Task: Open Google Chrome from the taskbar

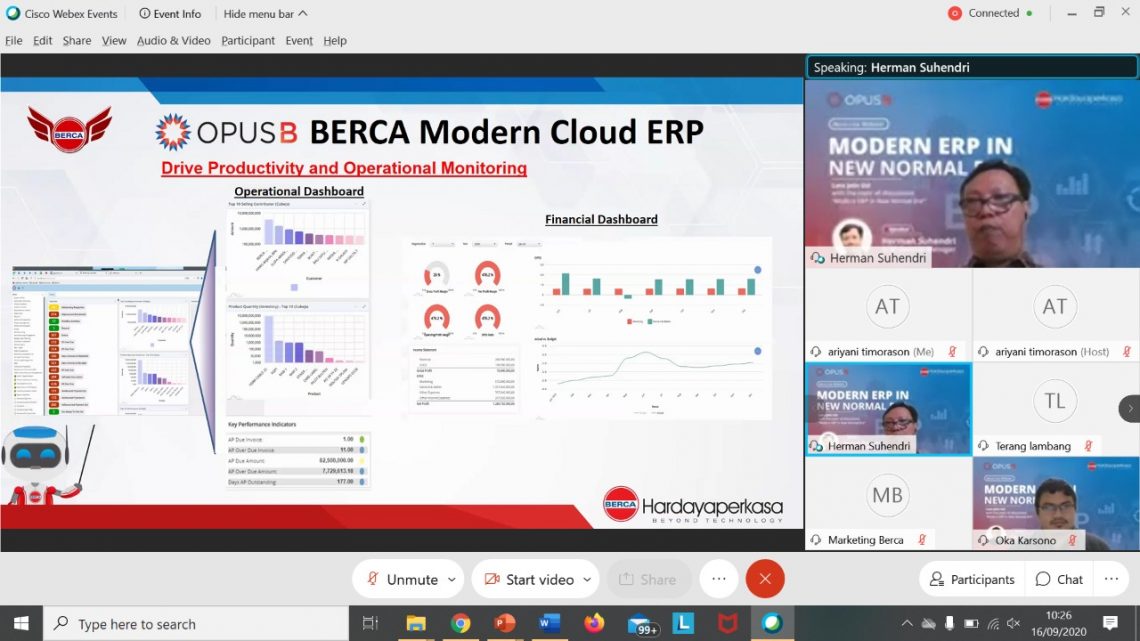Action: (460, 624)
